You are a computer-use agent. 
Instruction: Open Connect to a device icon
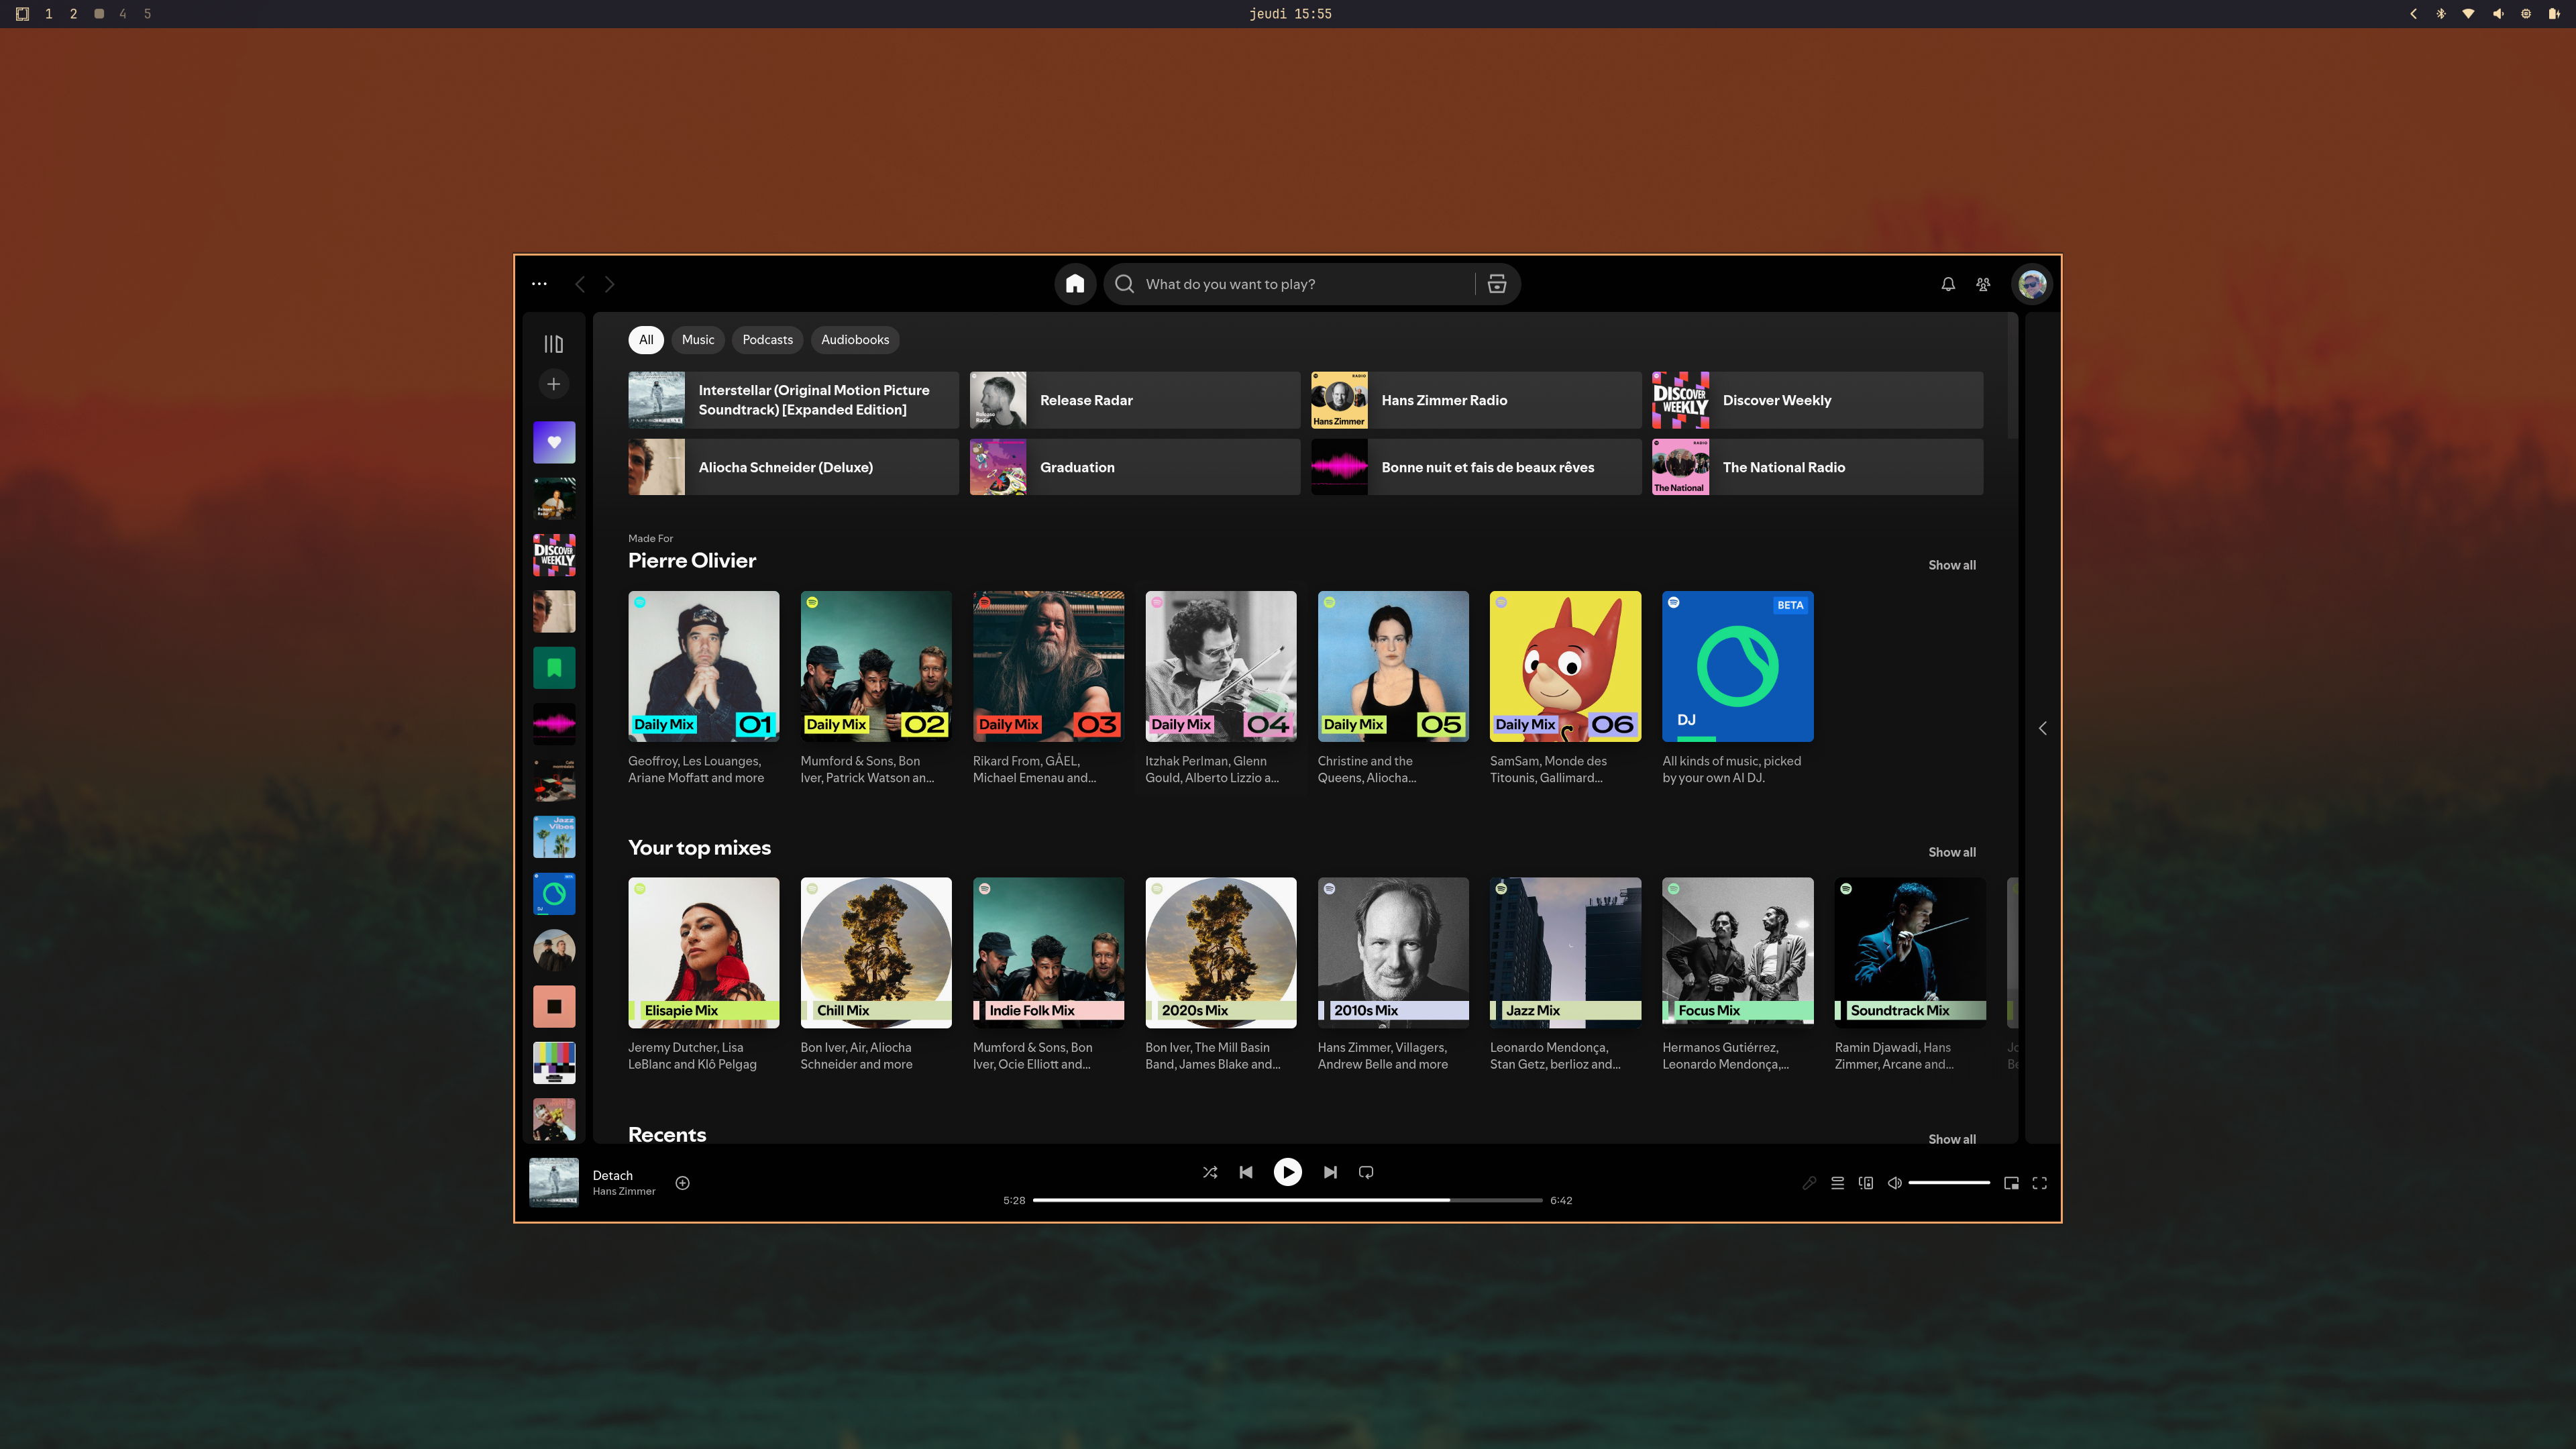[1866, 1183]
